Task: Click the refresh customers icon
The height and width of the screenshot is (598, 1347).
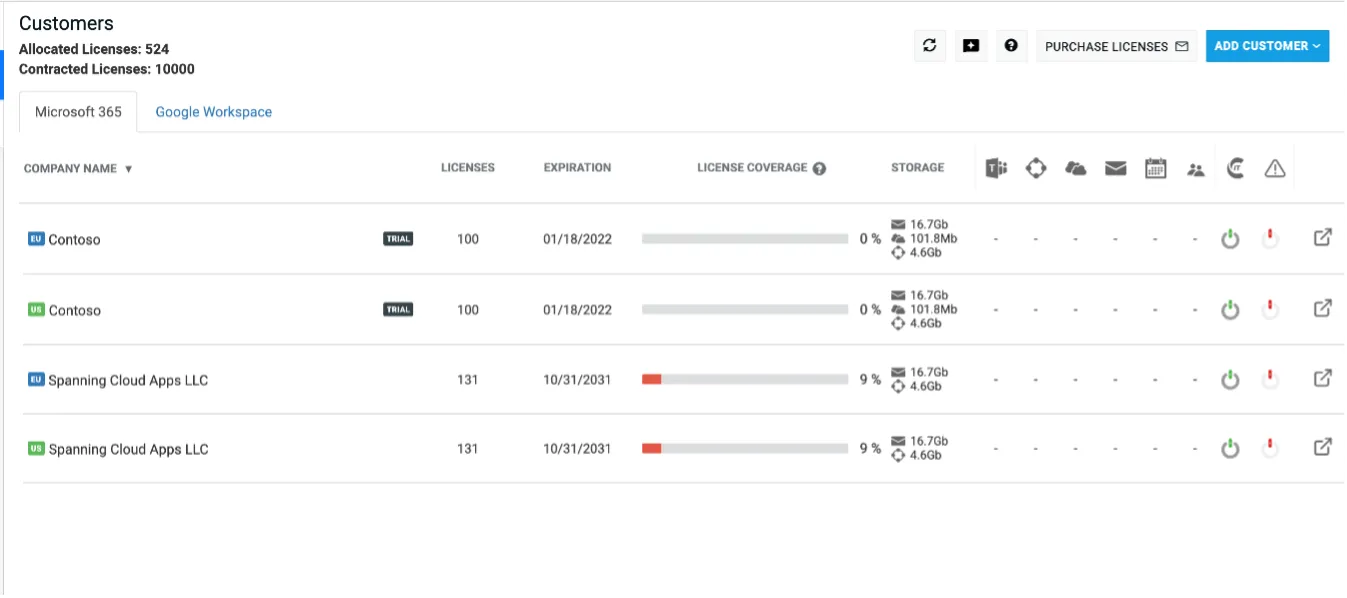Action: coord(929,46)
